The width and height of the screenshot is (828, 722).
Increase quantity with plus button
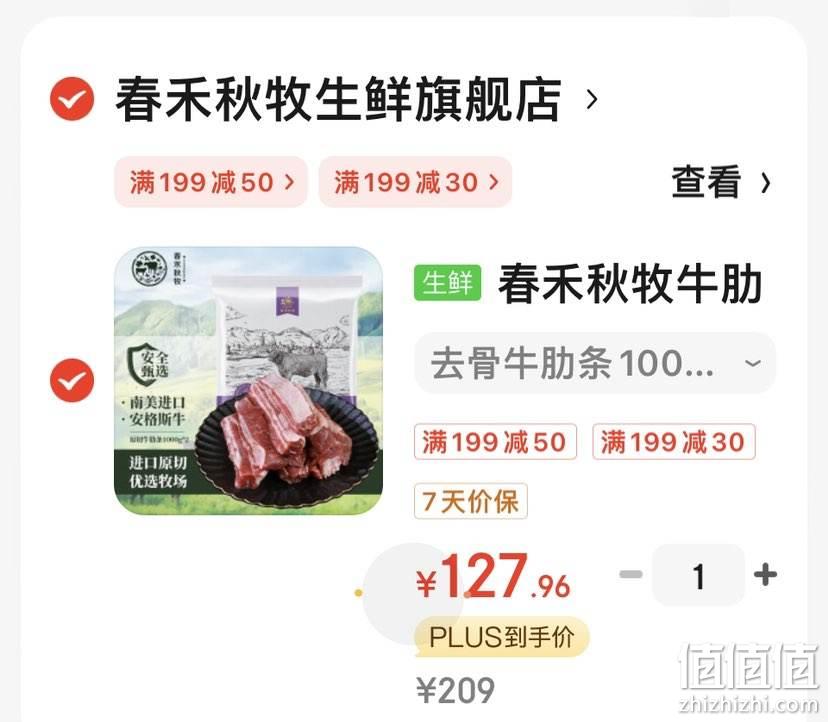pos(765,574)
